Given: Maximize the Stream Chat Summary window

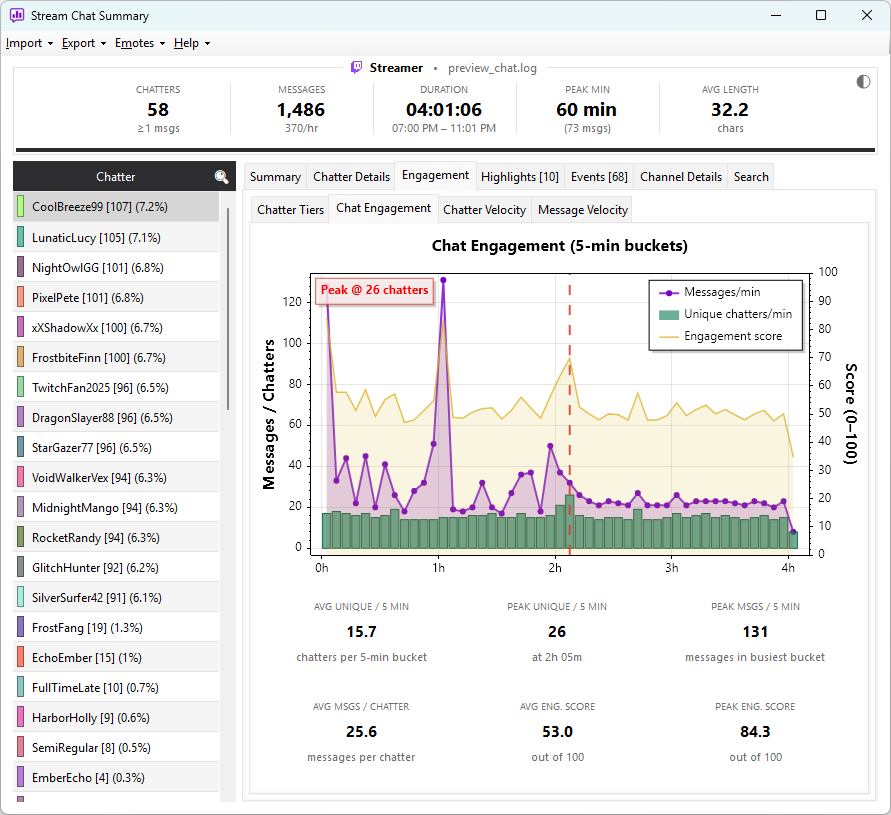Looking at the screenshot, I should pyautogui.click(x=821, y=15).
